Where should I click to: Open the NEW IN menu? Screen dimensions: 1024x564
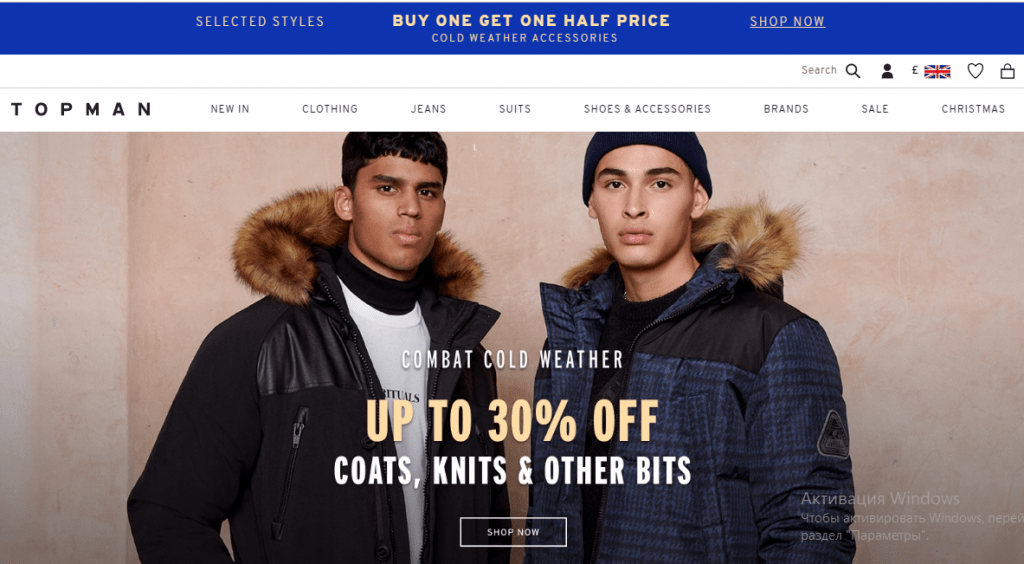coord(230,109)
